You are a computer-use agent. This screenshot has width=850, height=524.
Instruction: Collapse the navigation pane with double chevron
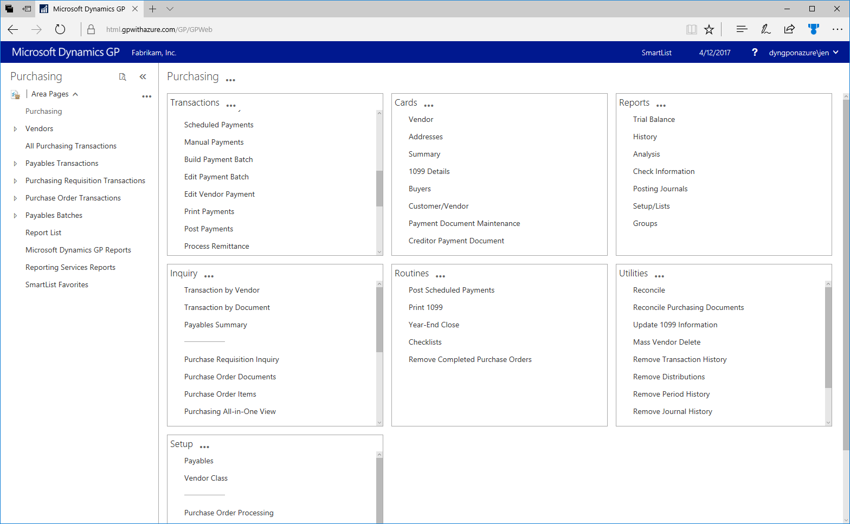pyautogui.click(x=143, y=77)
